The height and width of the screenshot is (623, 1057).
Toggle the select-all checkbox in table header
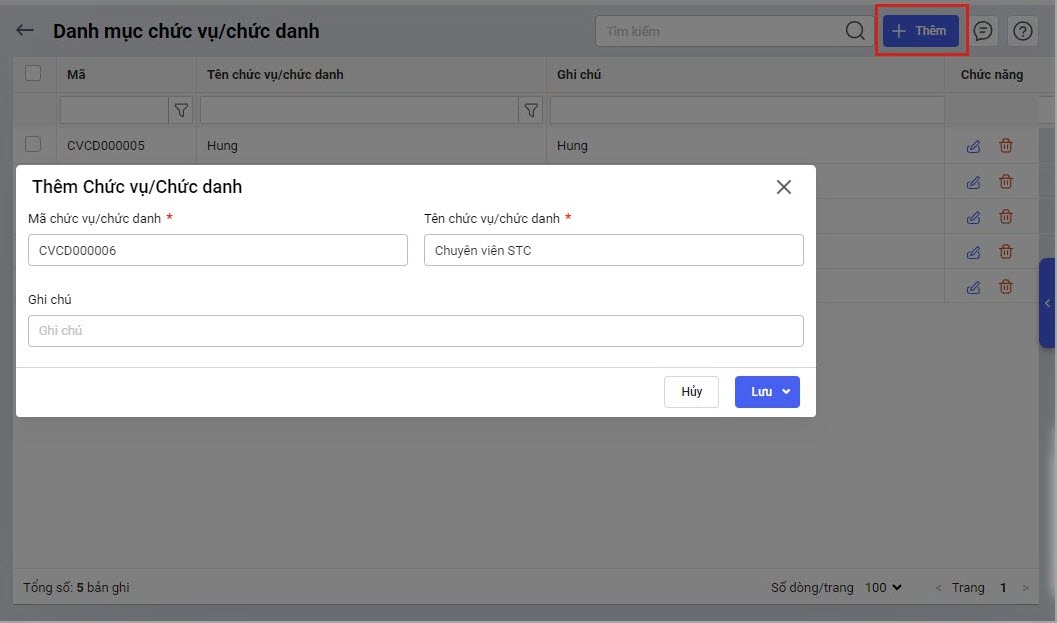pyautogui.click(x=33, y=73)
